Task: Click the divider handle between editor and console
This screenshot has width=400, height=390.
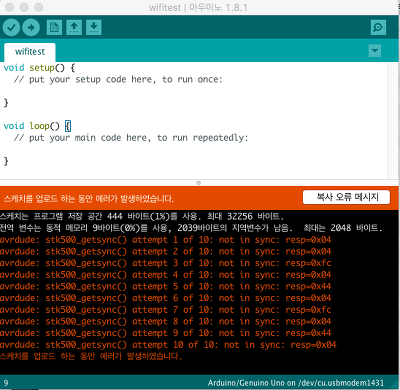Action: (198, 183)
